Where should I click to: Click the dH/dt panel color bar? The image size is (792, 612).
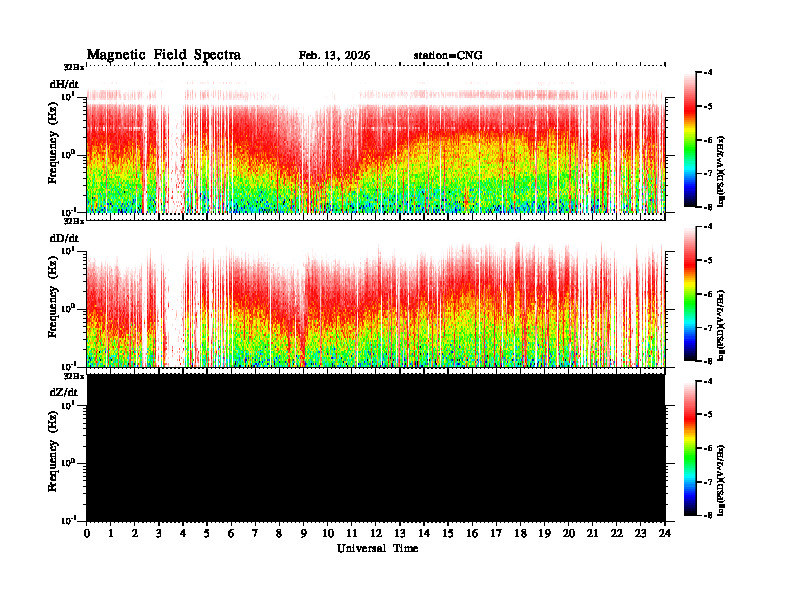coord(690,140)
